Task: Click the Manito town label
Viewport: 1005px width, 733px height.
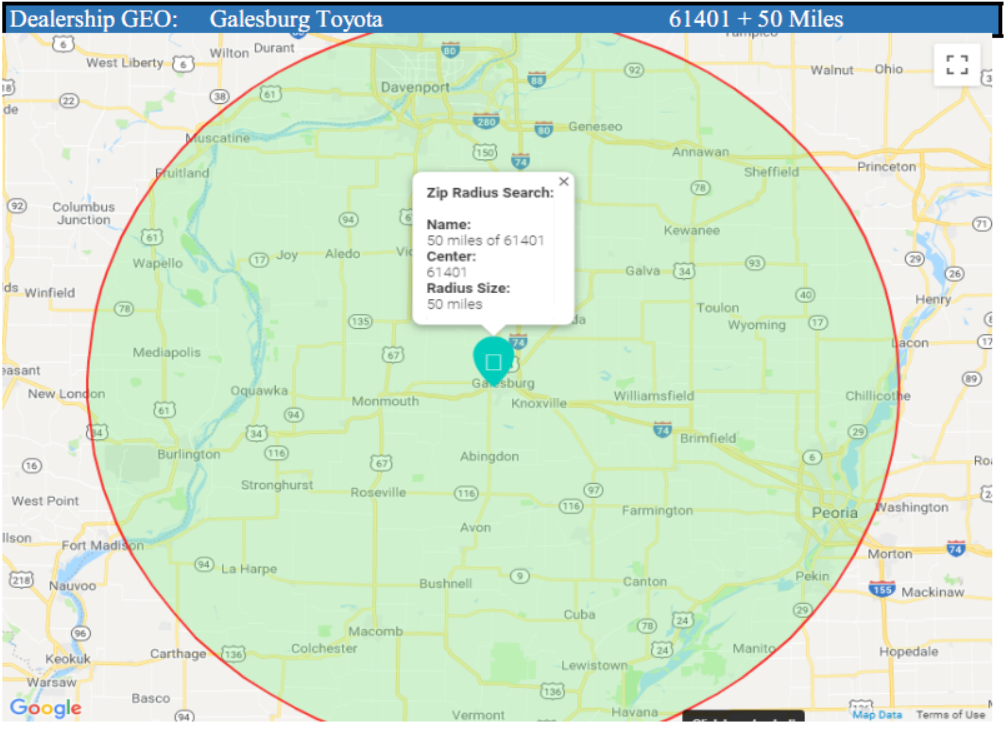Action: [x=754, y=648]
